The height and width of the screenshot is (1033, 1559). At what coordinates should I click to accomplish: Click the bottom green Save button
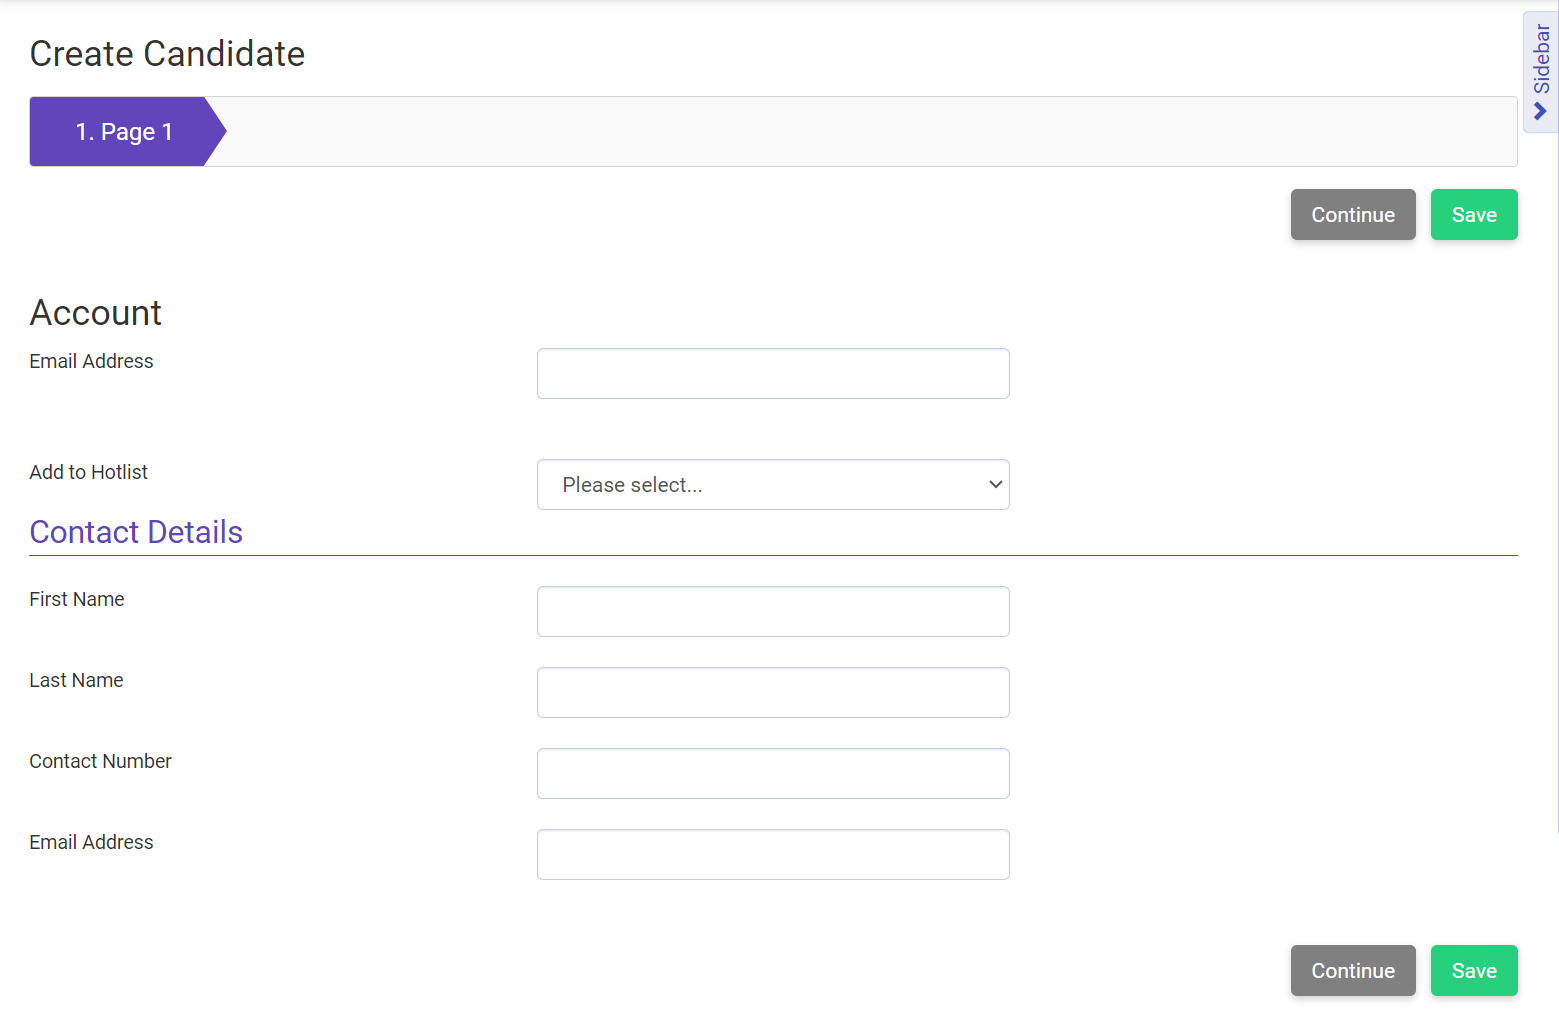tap(1473, 970)
